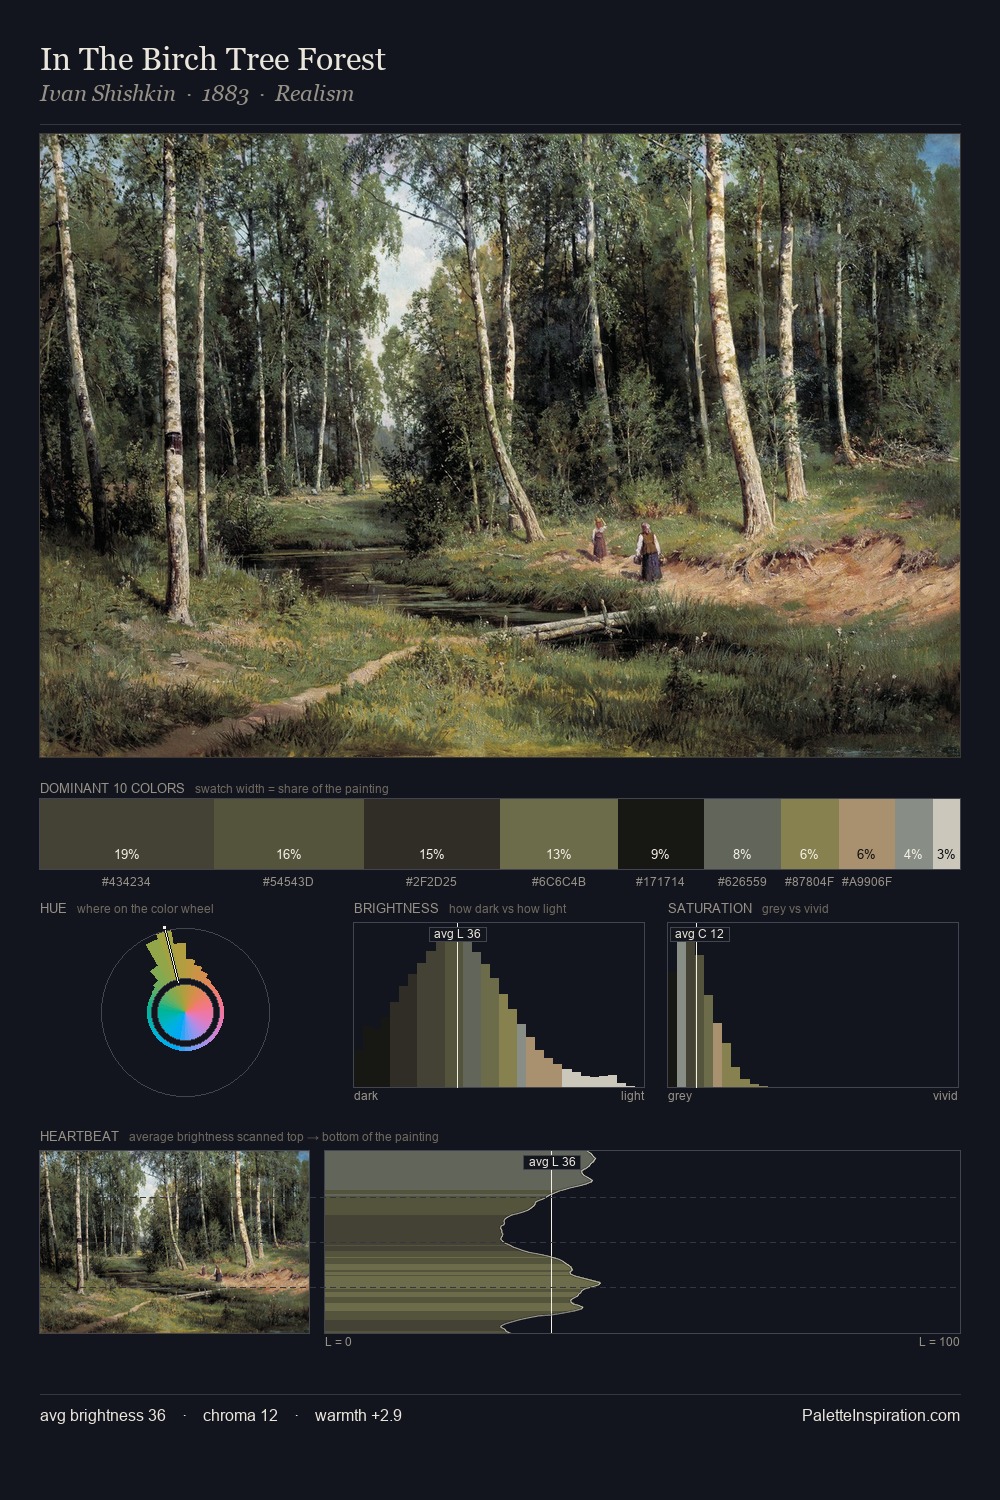Viewport: 1000px width, 1500px height.
Task: Pick the 15% dark brown swatch
Action: (x=432, y=834)
